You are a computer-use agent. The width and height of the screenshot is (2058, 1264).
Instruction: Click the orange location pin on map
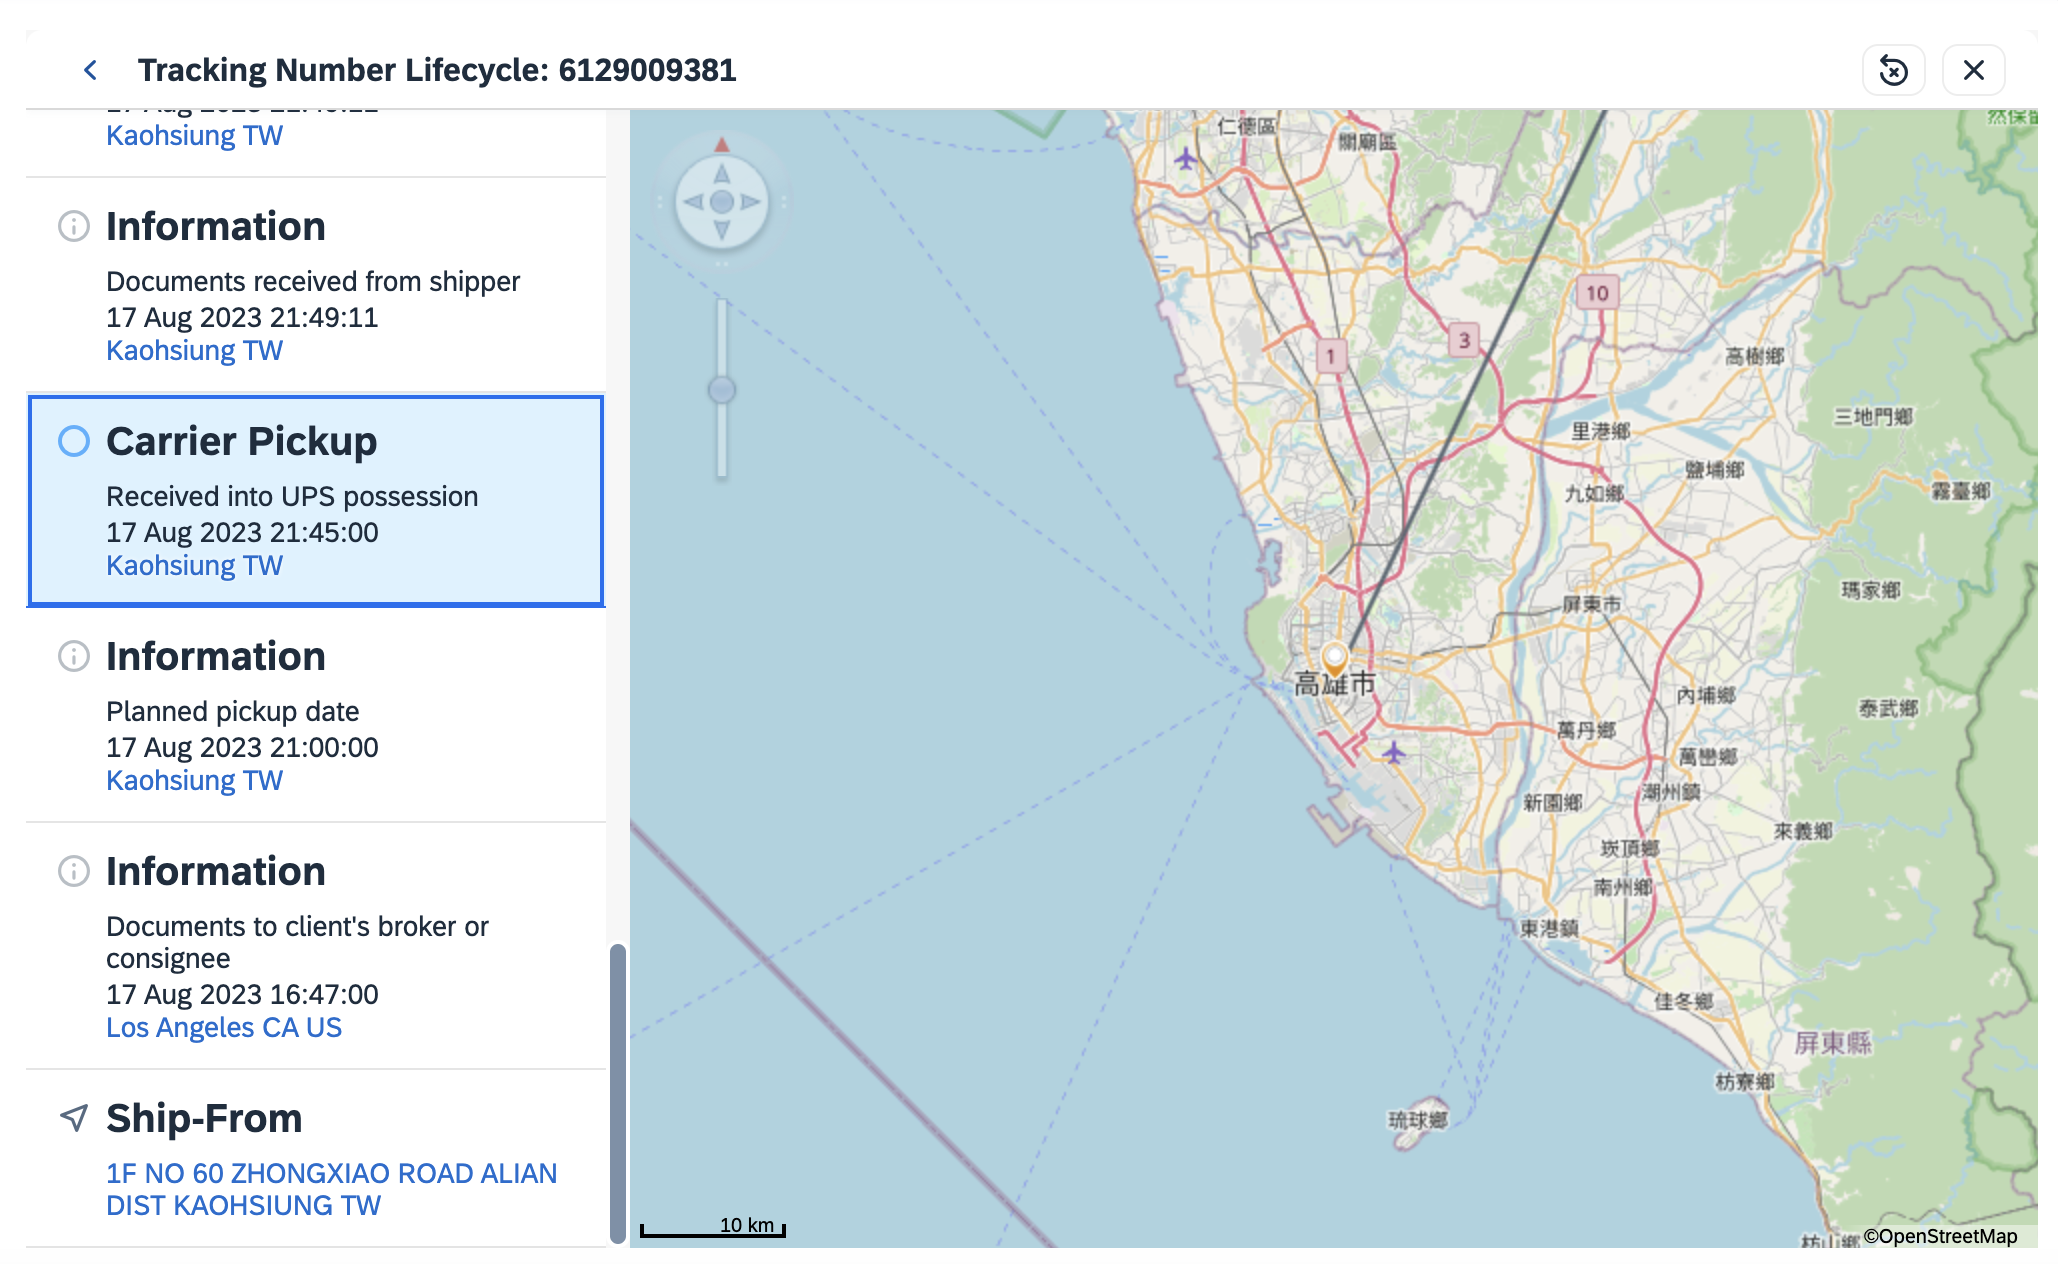(1334, 659)
